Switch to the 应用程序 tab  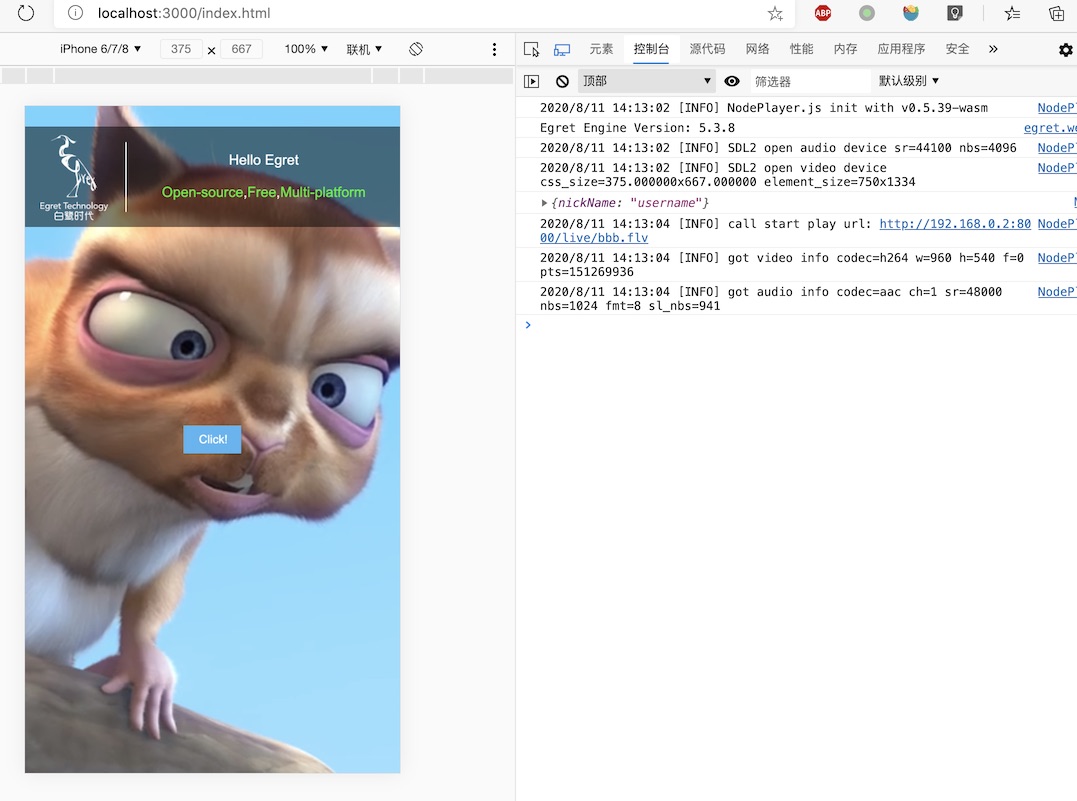[x=901, y=49]
